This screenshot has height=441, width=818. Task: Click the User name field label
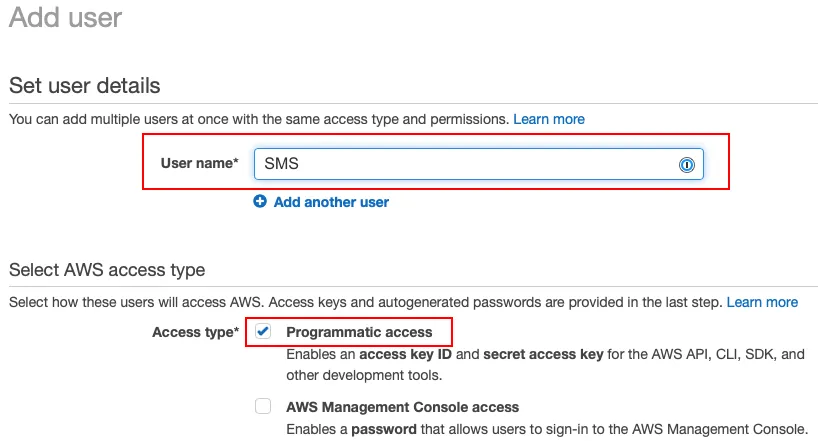tap(199, 163)
